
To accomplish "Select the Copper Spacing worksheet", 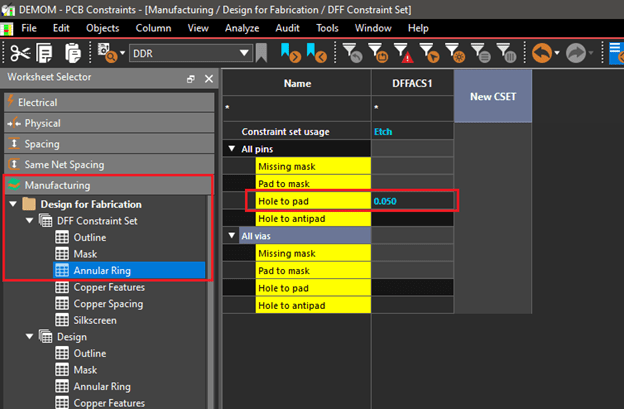I will click(x=108, y=304).
